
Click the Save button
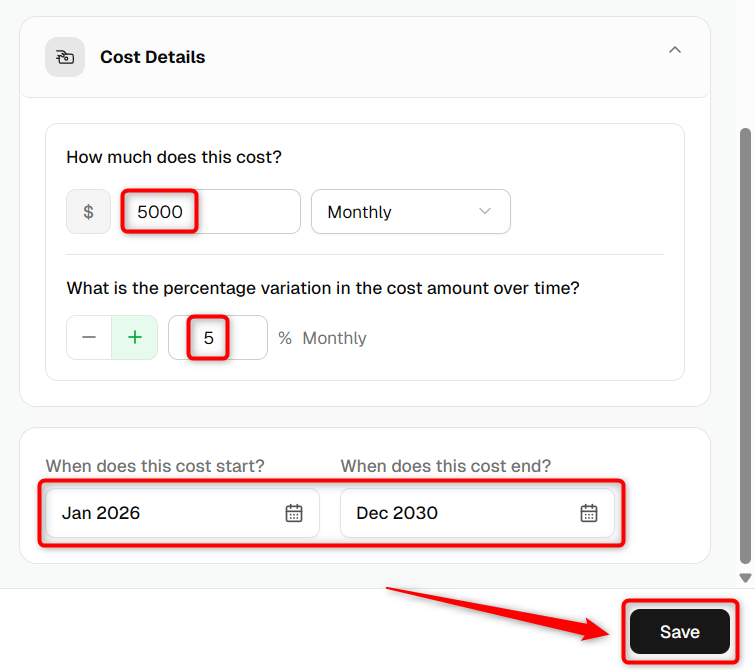(x=680, y=631)
